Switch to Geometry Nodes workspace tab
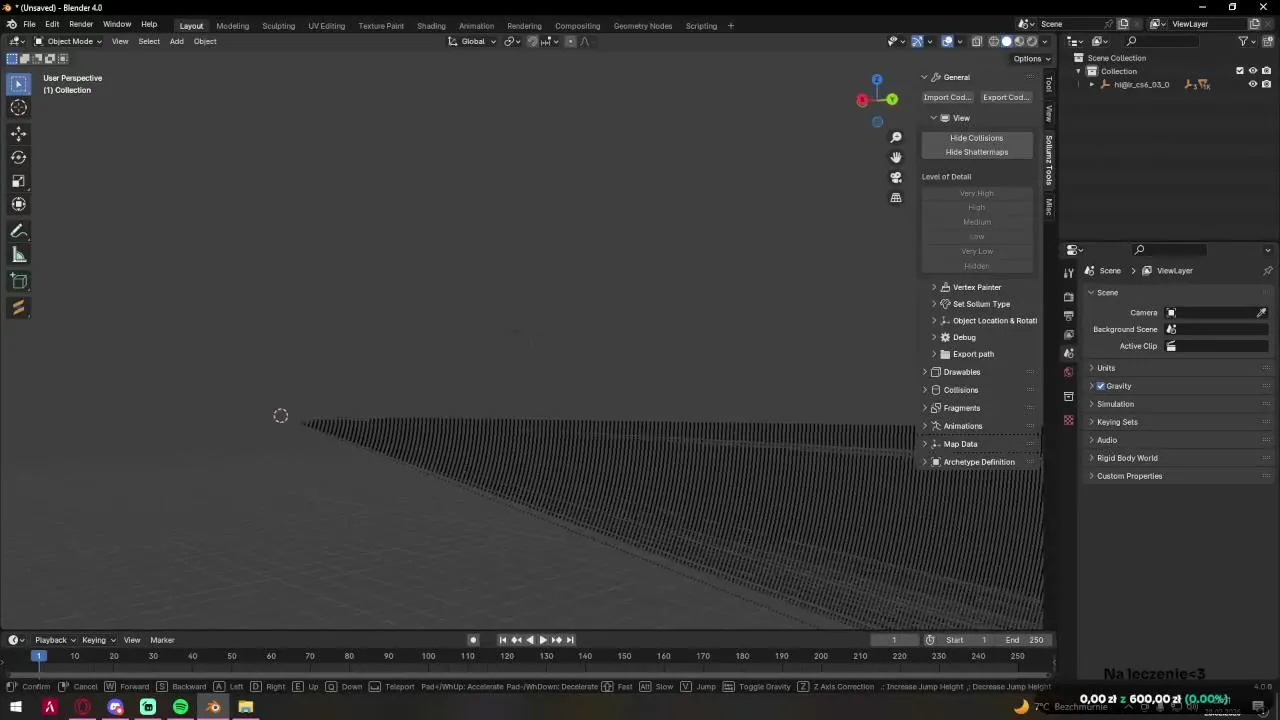The width and height of the screenshot is (1280, 720). [x=642, y=25]
